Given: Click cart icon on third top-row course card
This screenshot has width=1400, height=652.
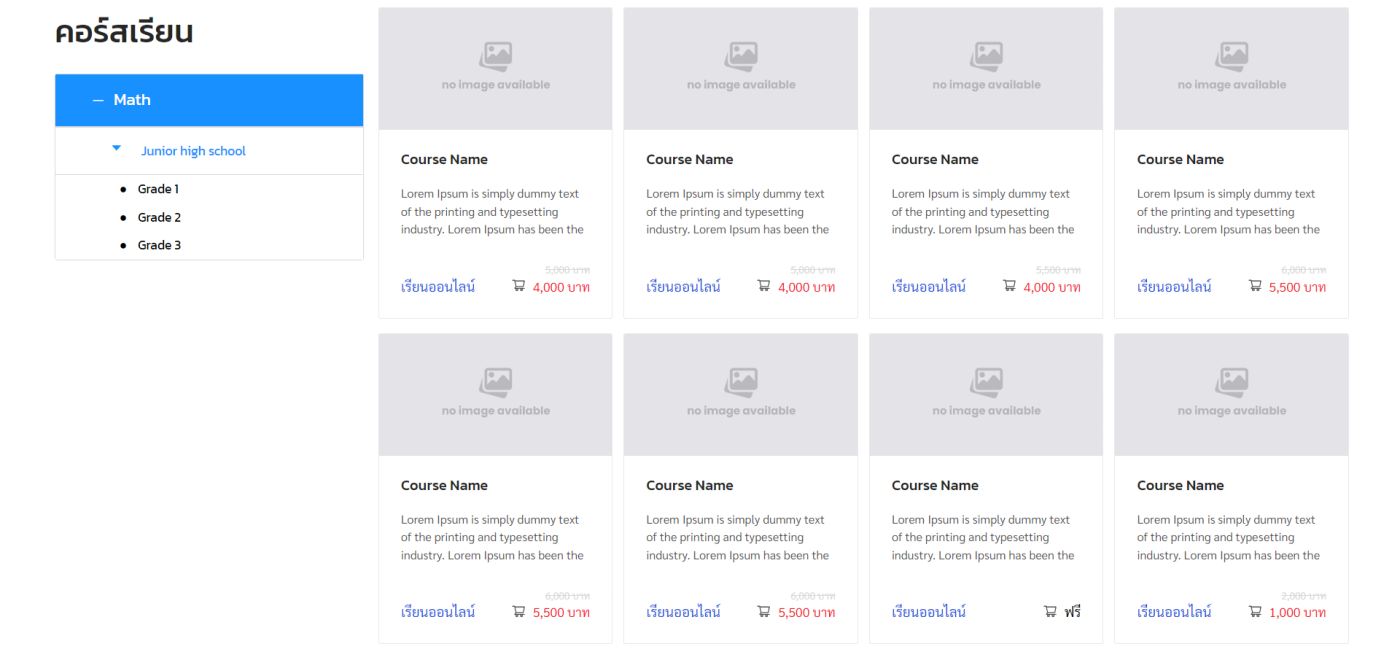Looking at the screenshot, I should pos(1009,286).
